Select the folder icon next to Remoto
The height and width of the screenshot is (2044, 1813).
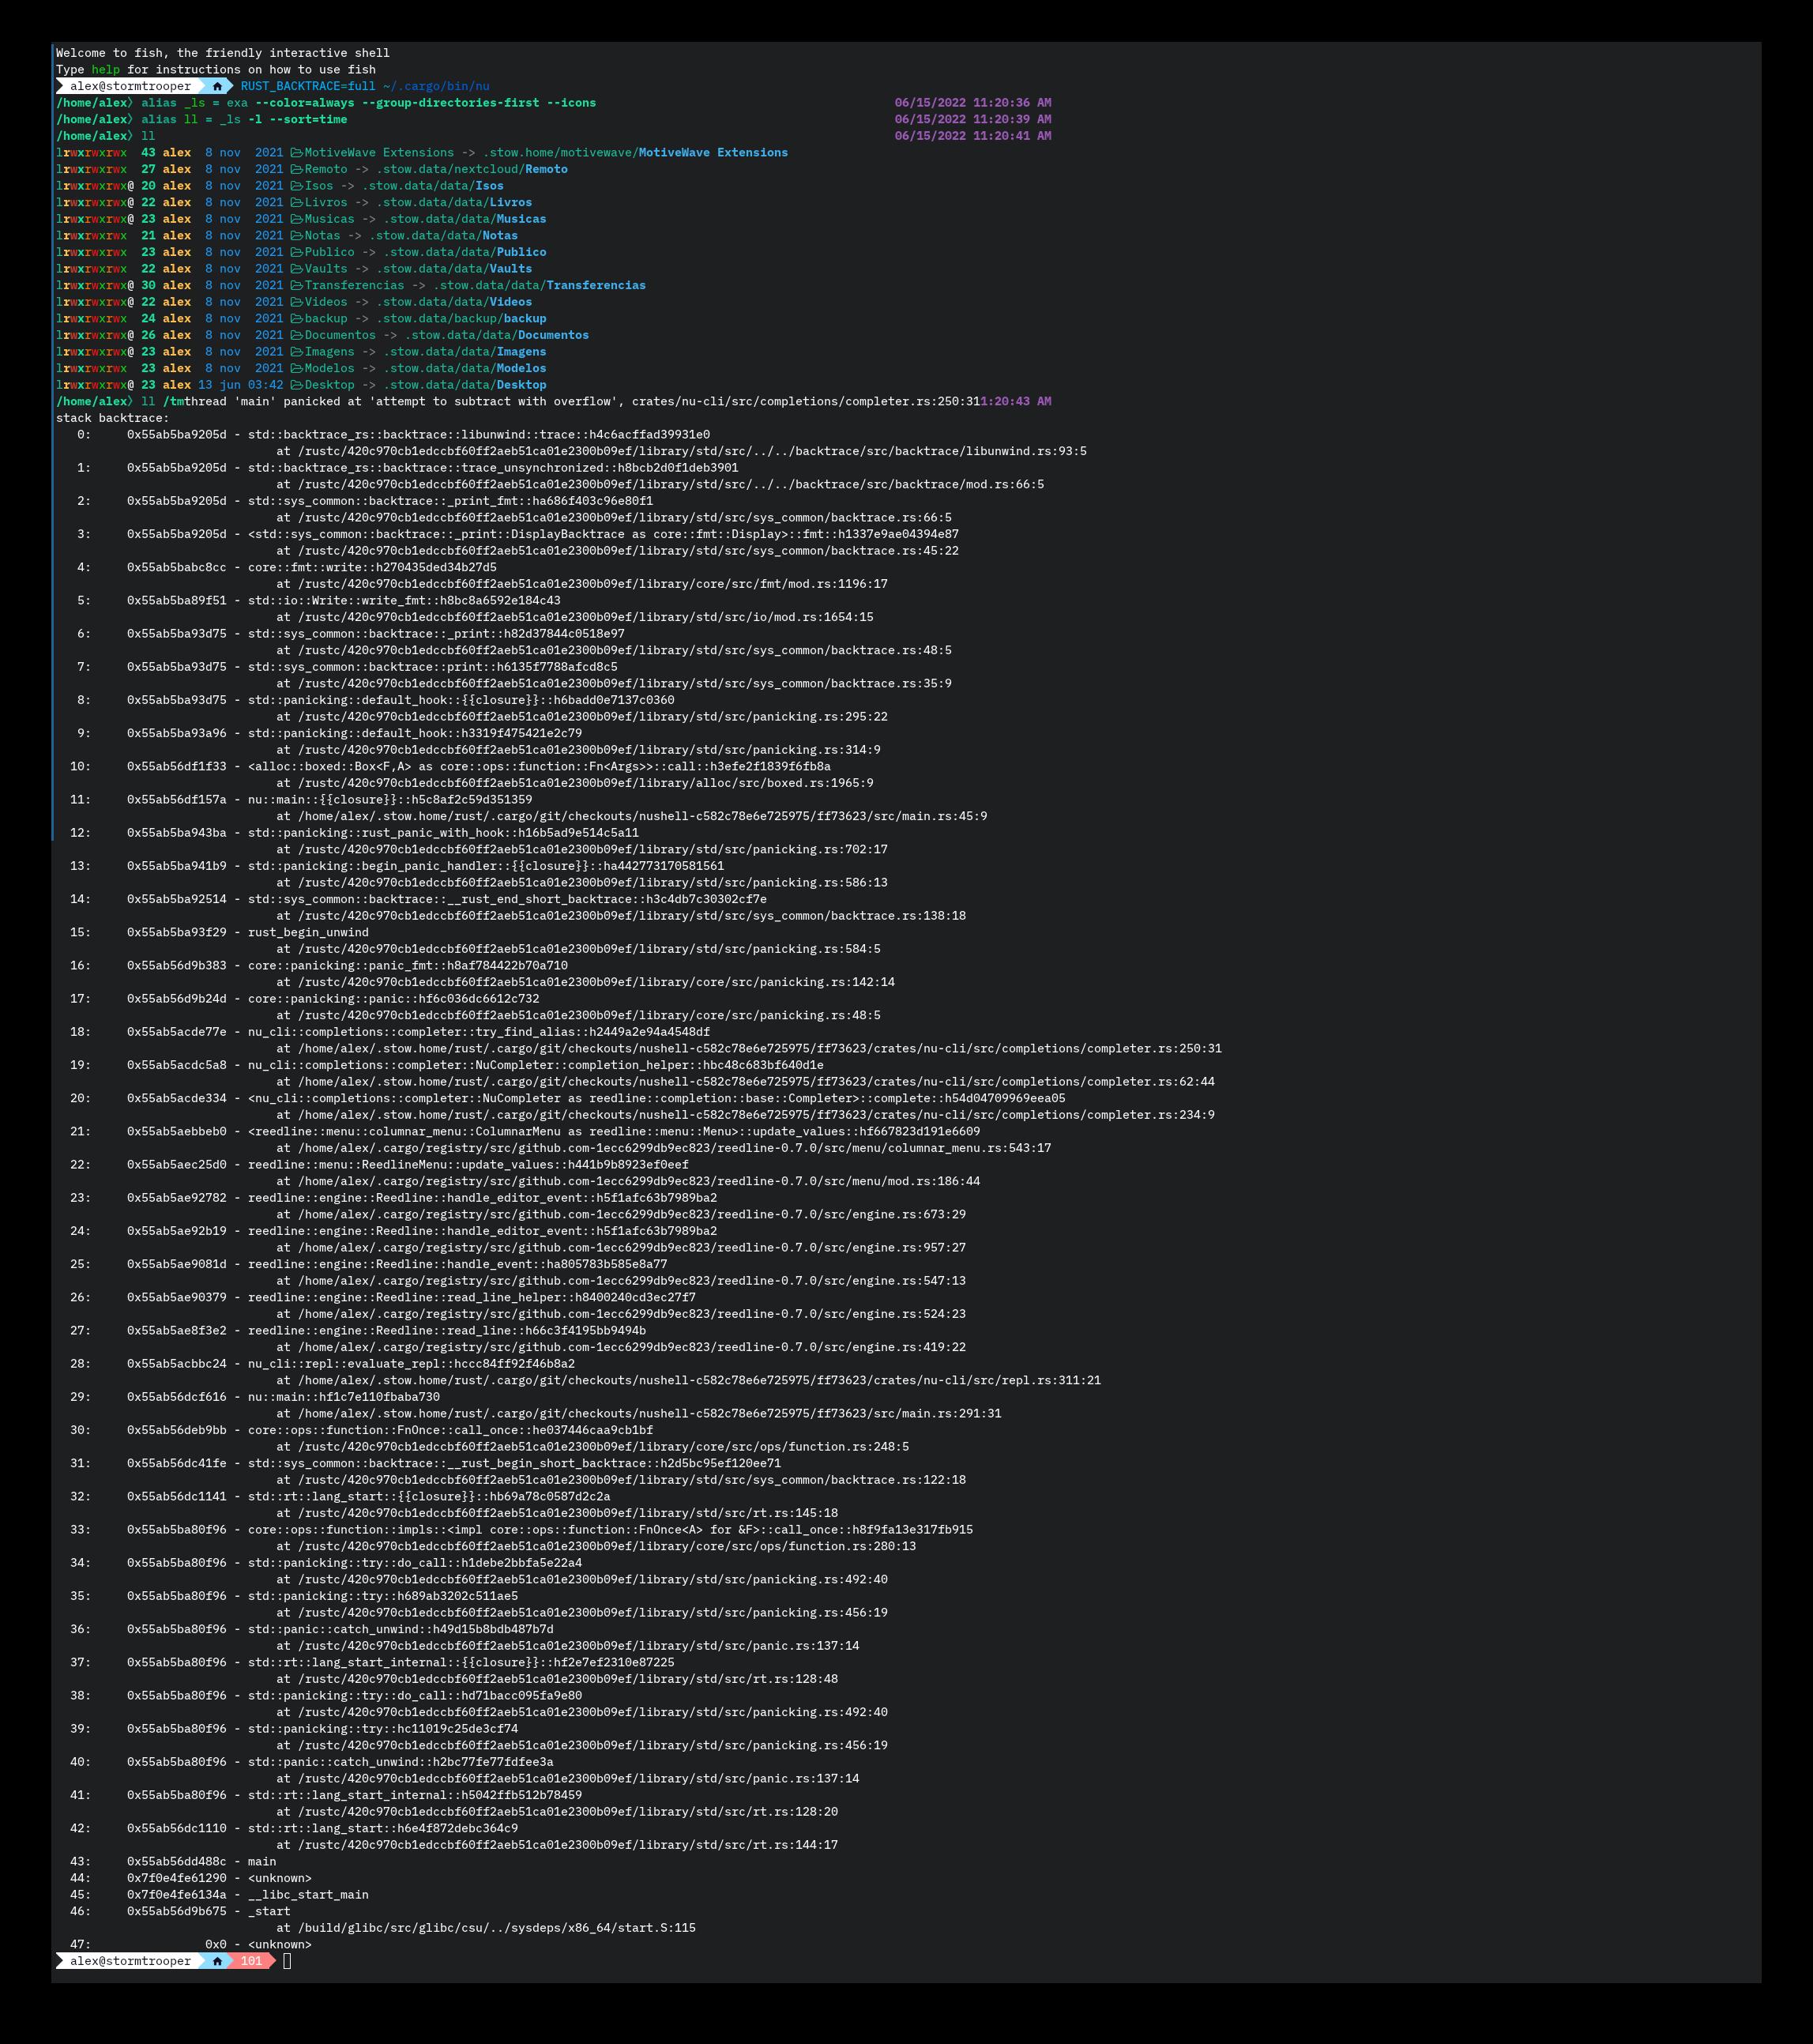(x=296, y=169)
